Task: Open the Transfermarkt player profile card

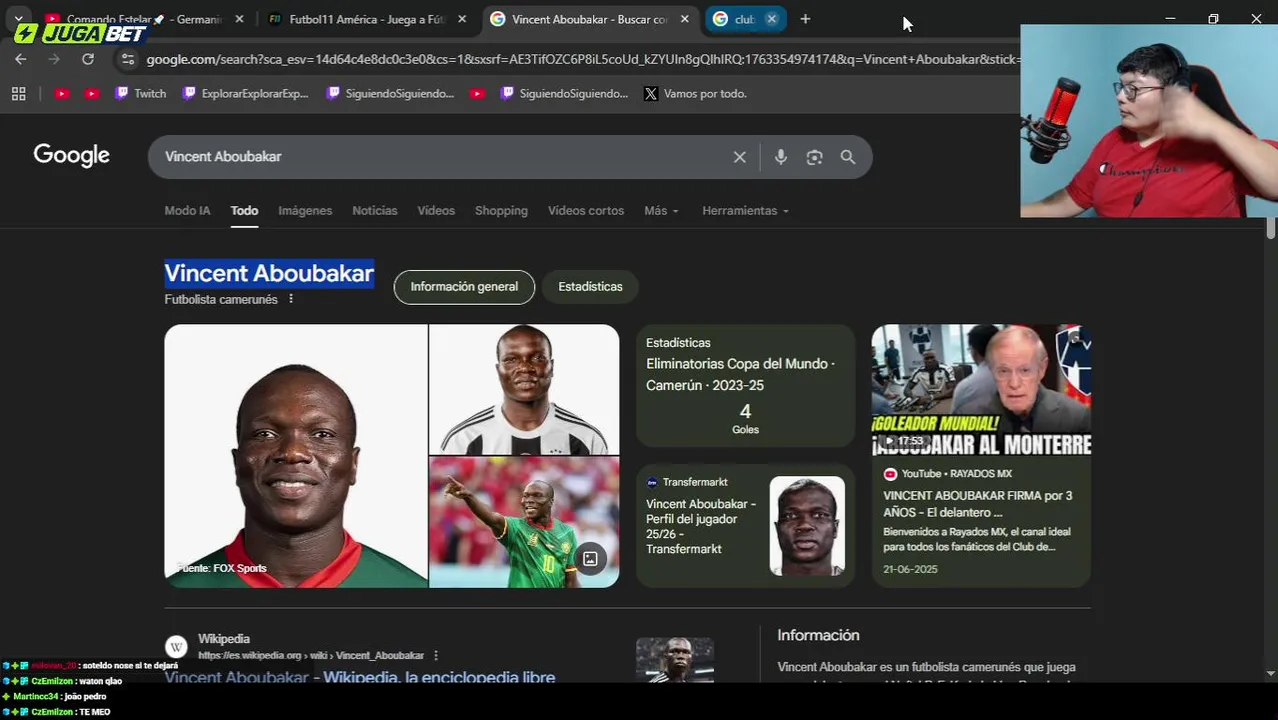Action: (x=745, y=525)
